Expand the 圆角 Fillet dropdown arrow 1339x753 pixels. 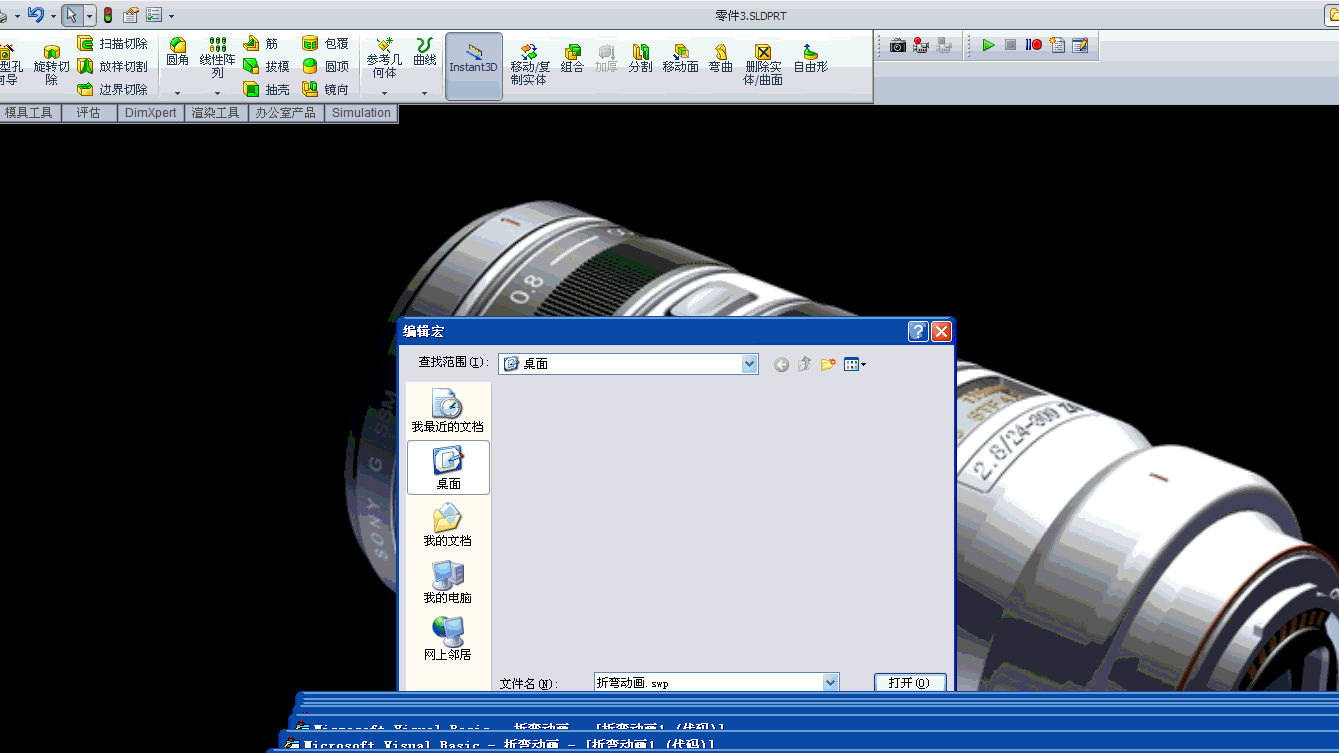(177, 93)
